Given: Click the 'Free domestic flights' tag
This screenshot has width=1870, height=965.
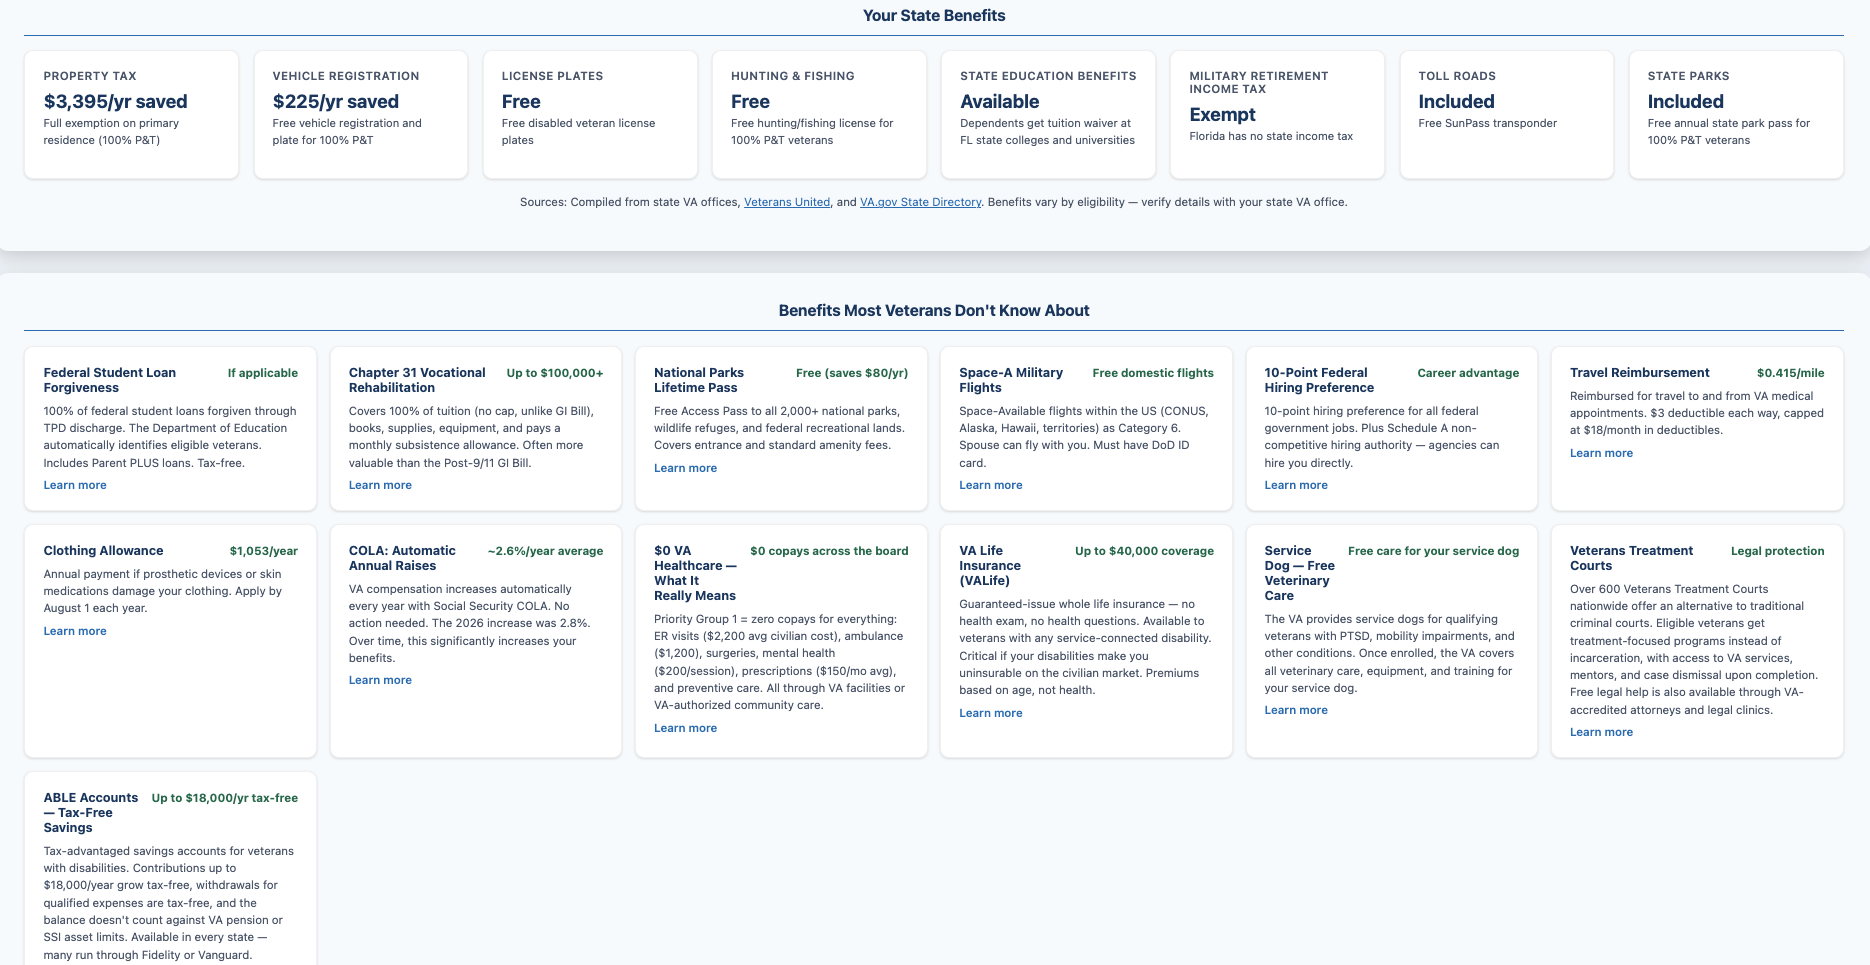Looking at the screenshot, I should (x=1153, y=373).
